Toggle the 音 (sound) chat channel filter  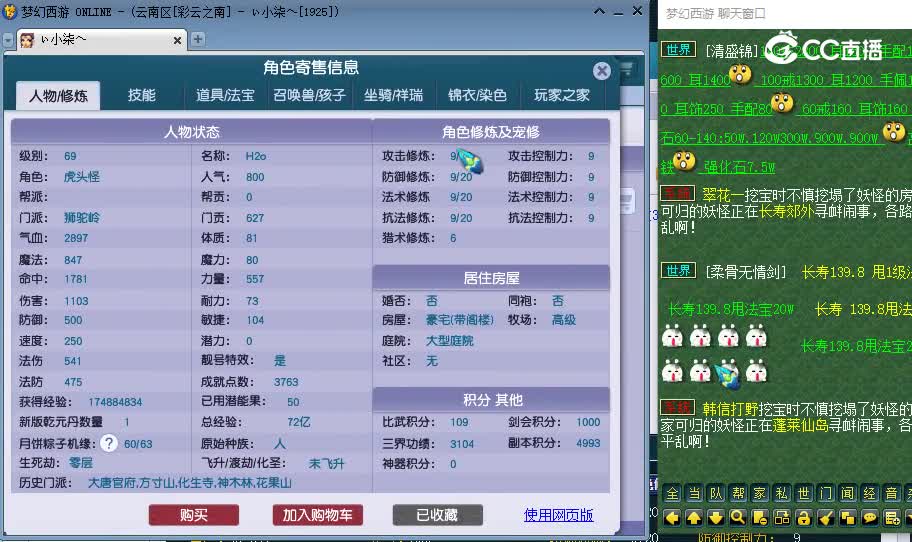coord(892,494)
